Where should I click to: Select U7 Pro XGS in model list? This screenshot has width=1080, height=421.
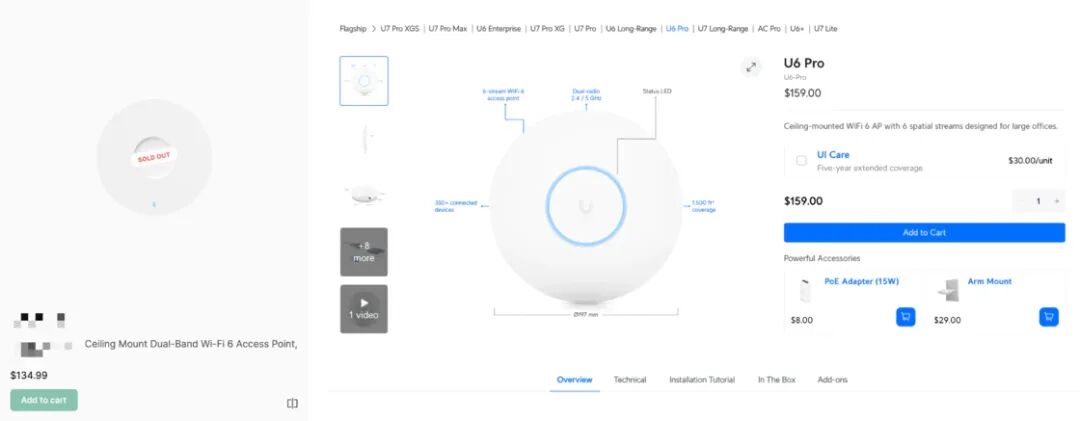click(399, 29)
